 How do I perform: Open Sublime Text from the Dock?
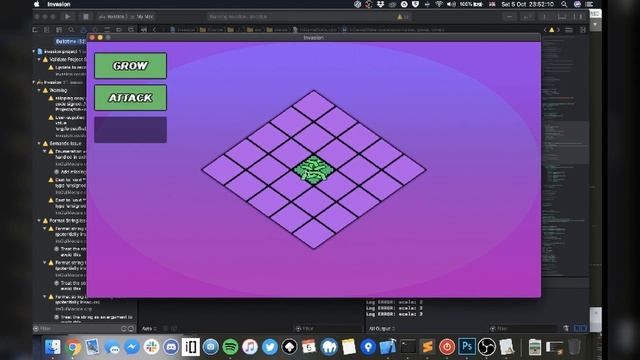point(427,347)
